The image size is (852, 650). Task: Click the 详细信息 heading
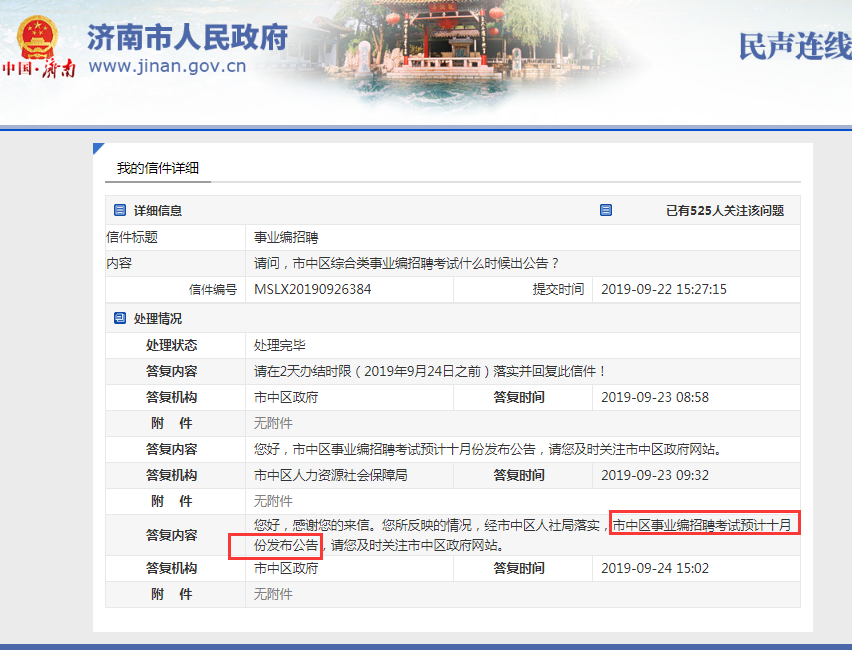(158, 211)
